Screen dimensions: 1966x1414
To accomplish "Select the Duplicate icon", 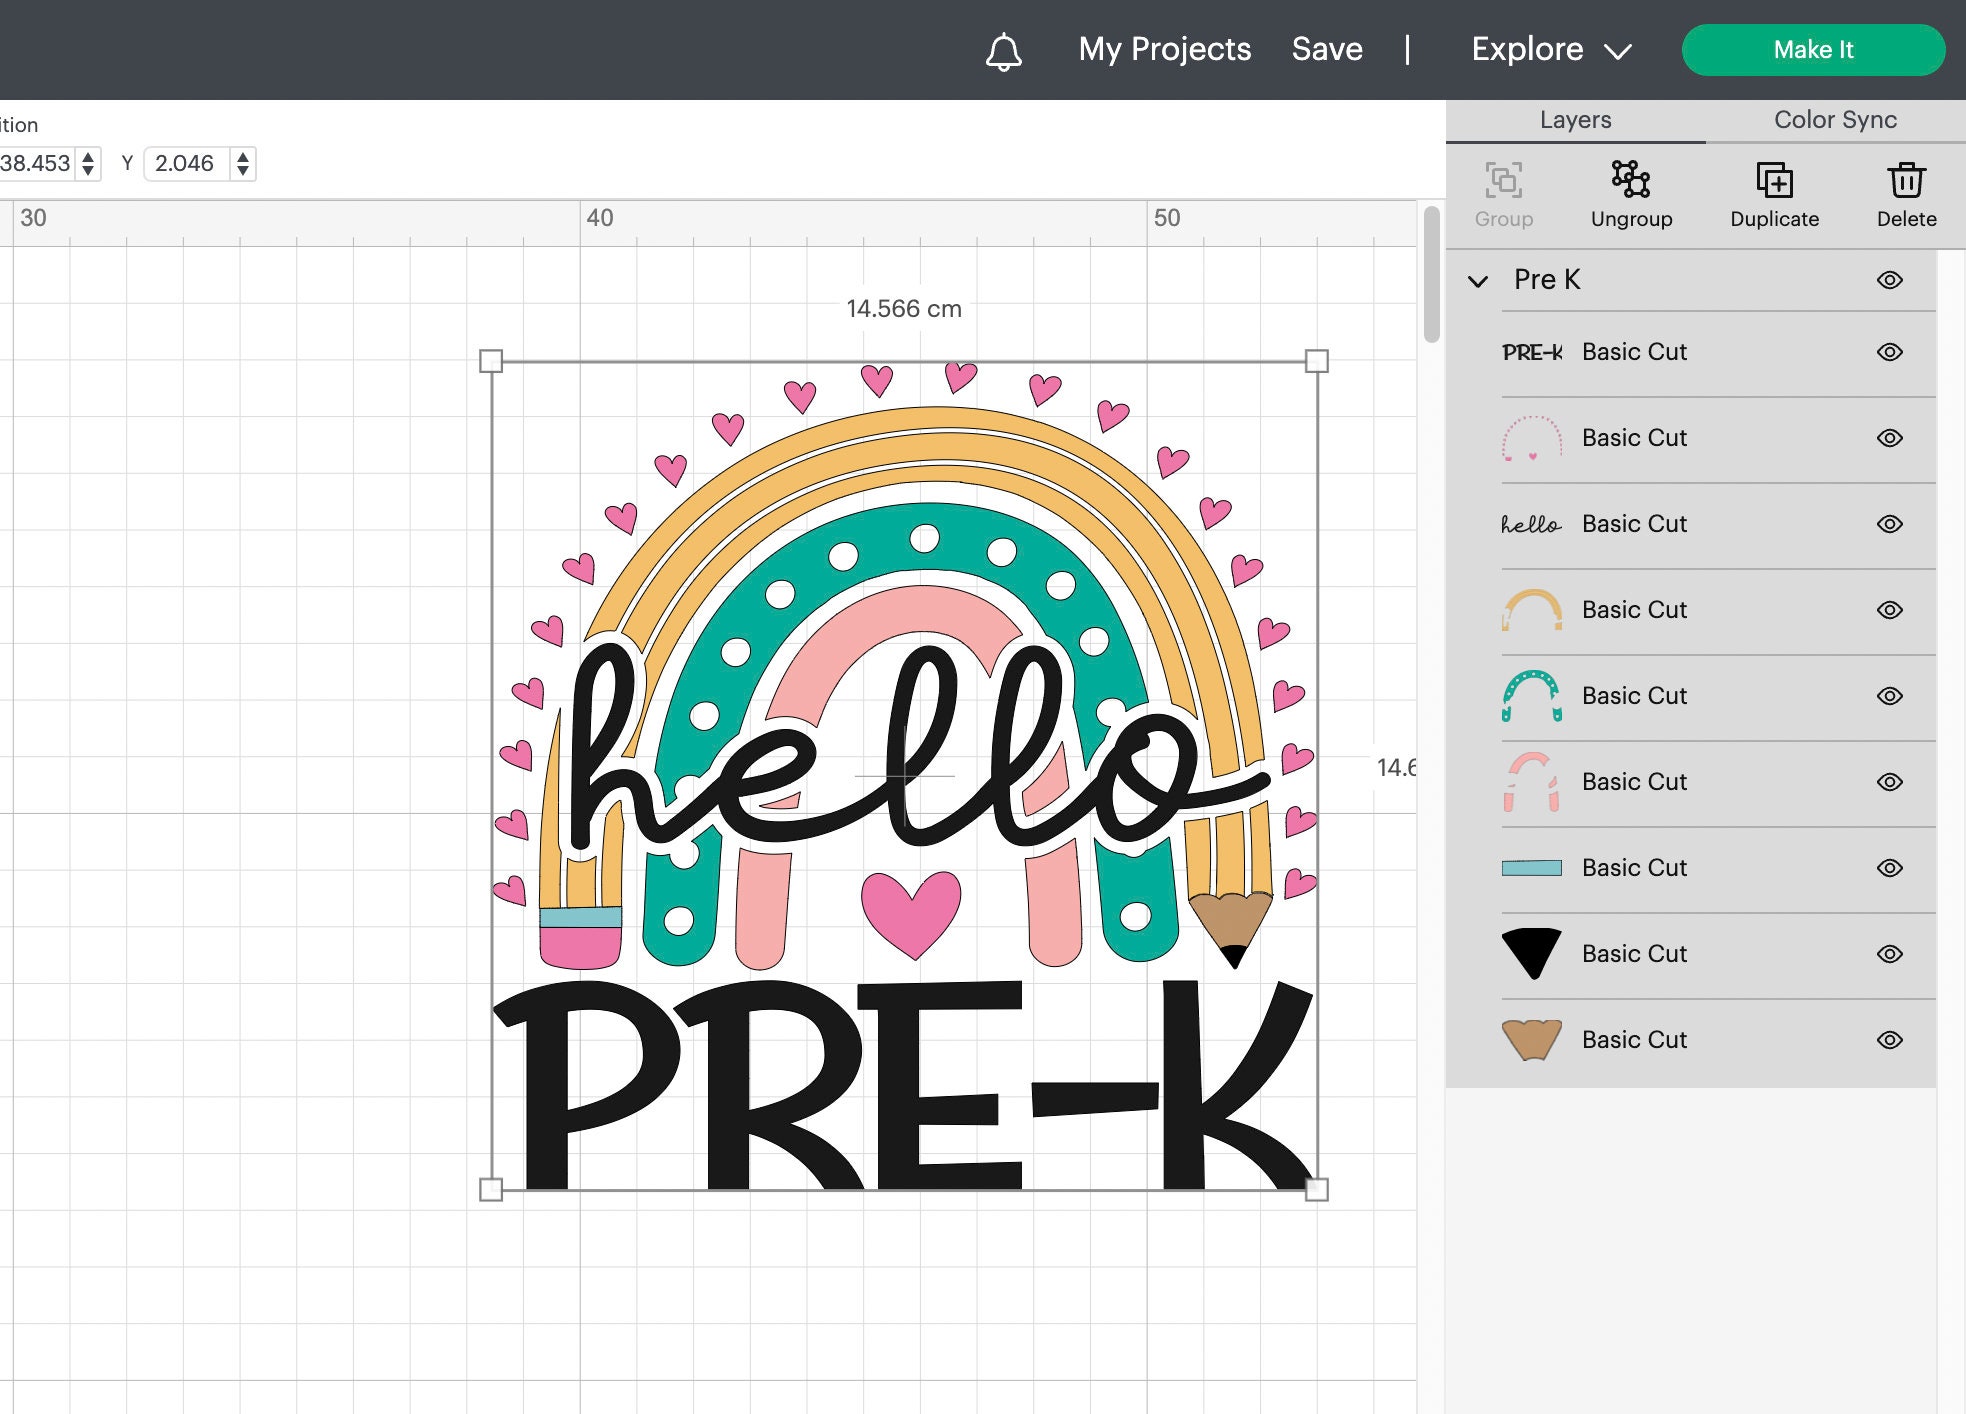I will click(1774, 193).
